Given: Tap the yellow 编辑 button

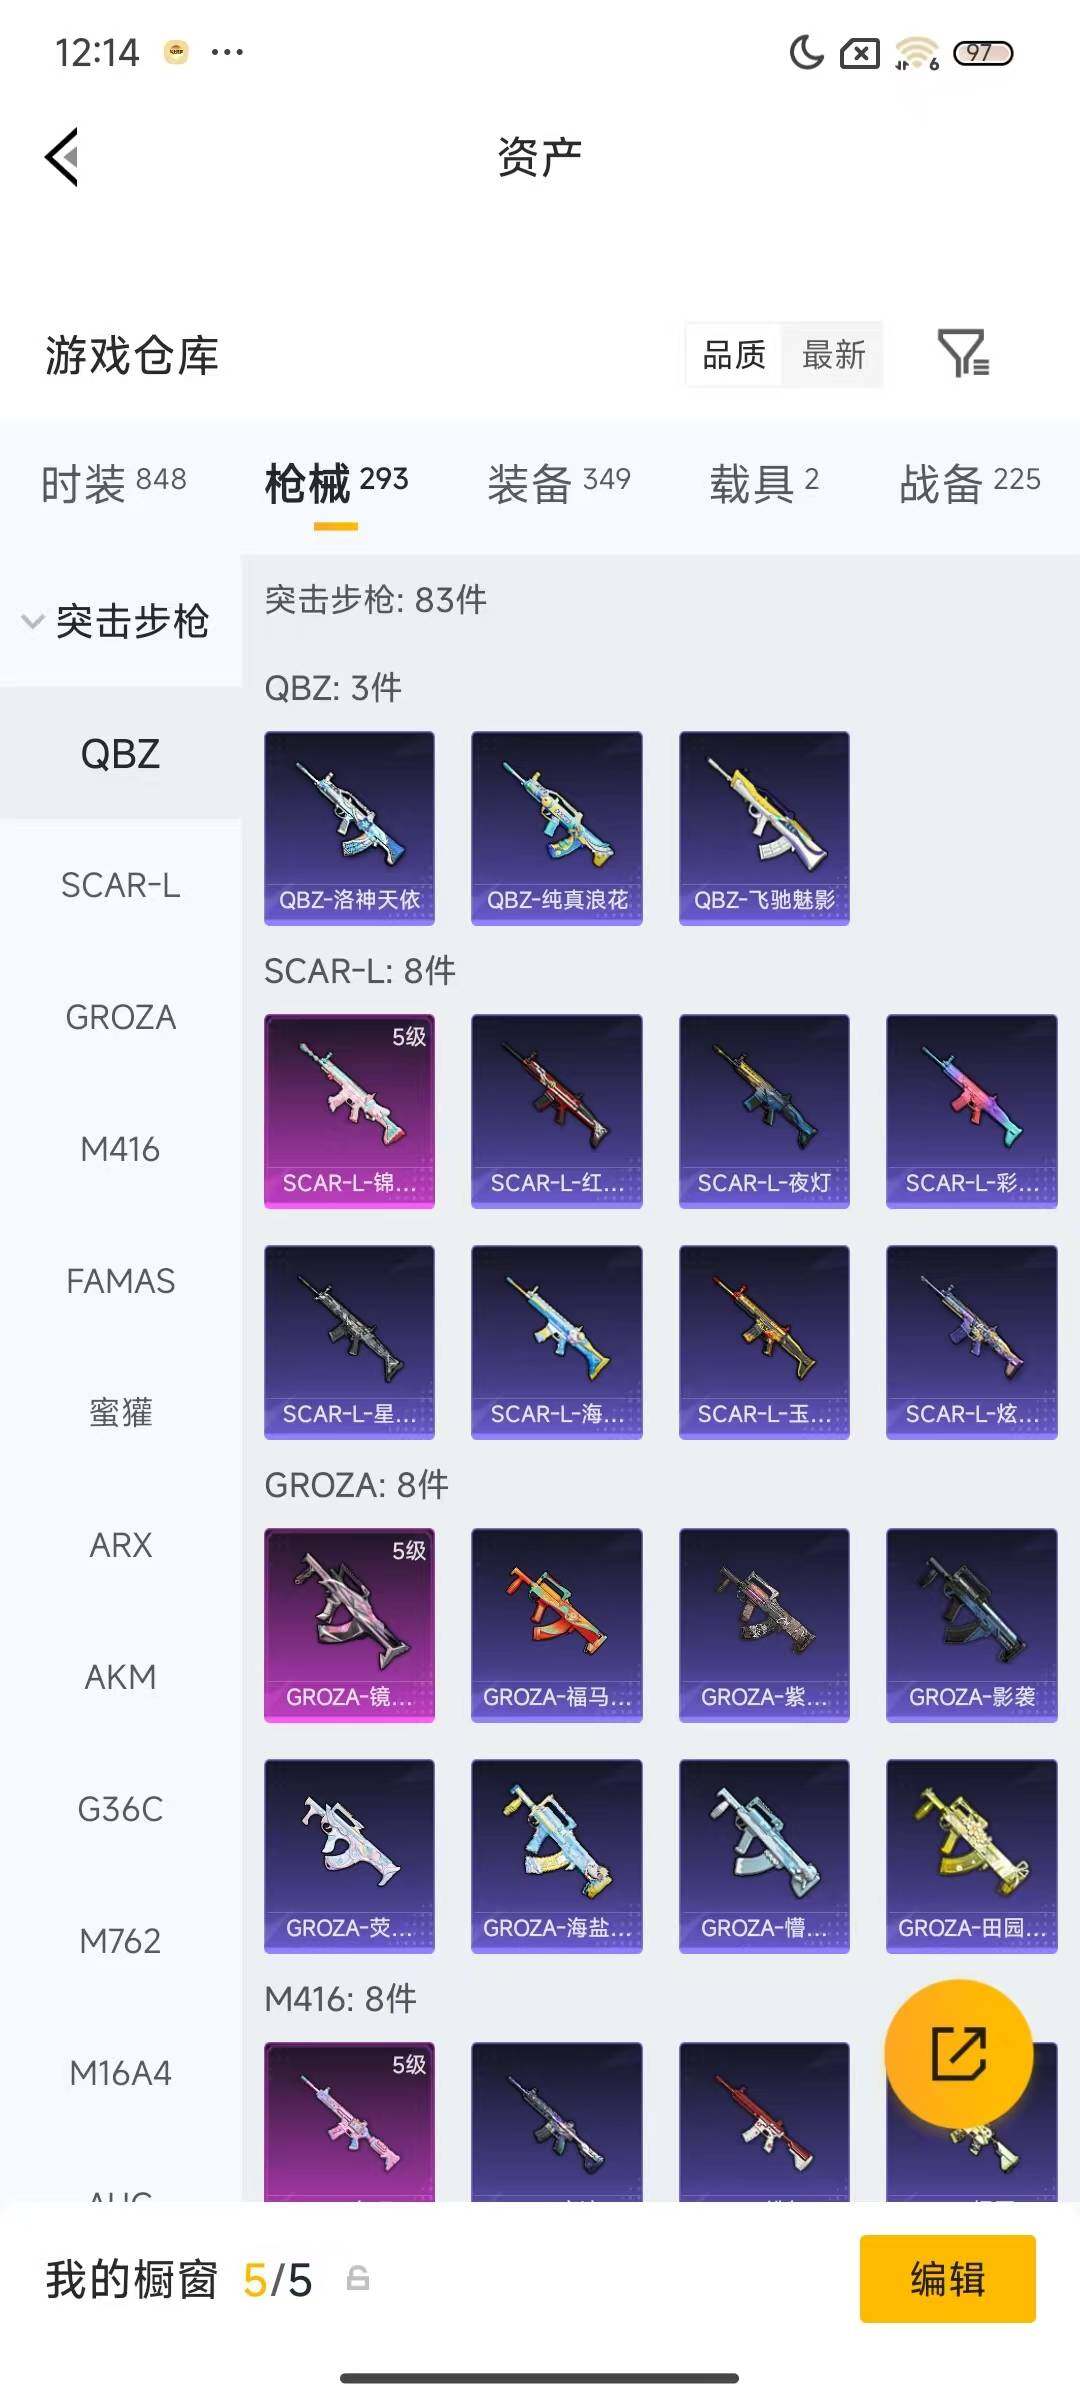Looking at the screenshot, I should point(947,2279).
